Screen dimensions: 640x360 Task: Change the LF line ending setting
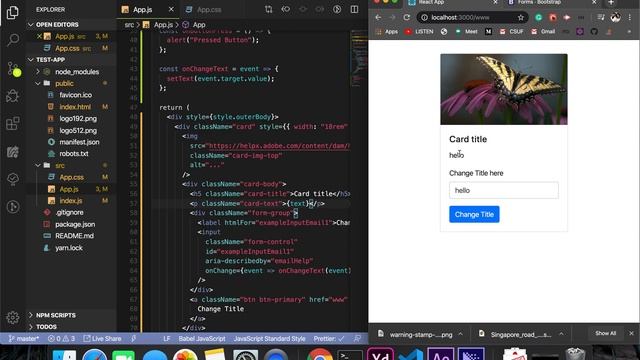167,338
